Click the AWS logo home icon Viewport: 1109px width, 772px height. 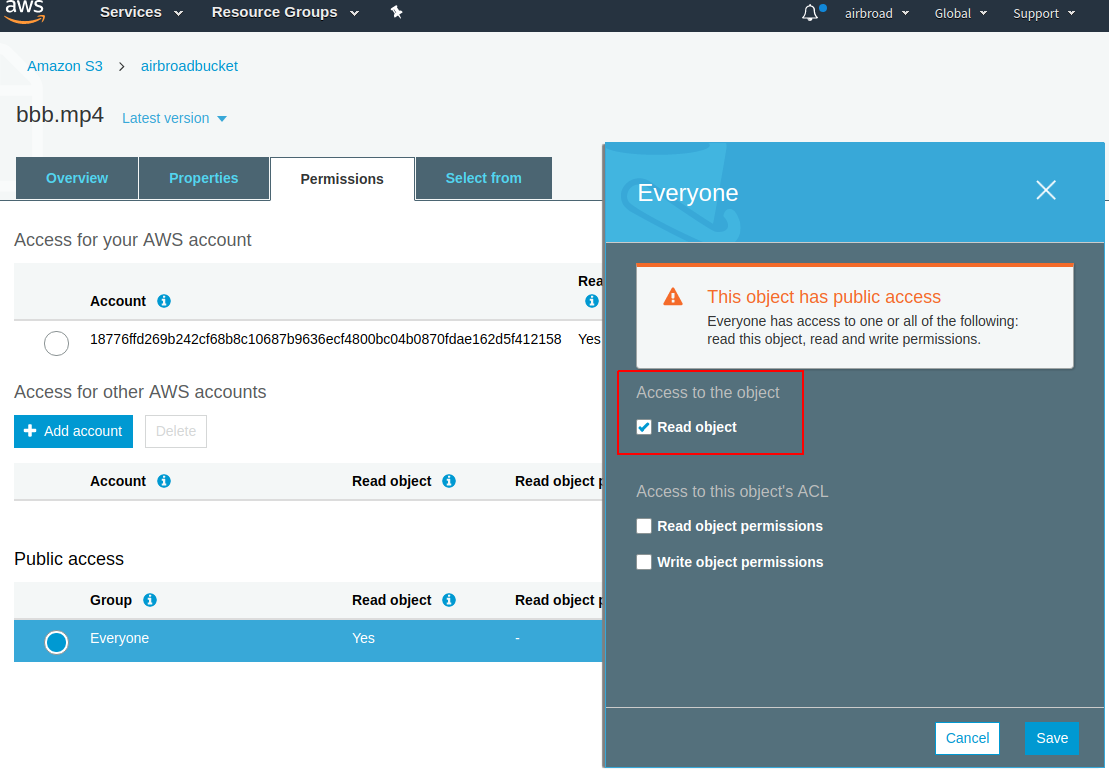pyautogui.click(x=25, y=12)
